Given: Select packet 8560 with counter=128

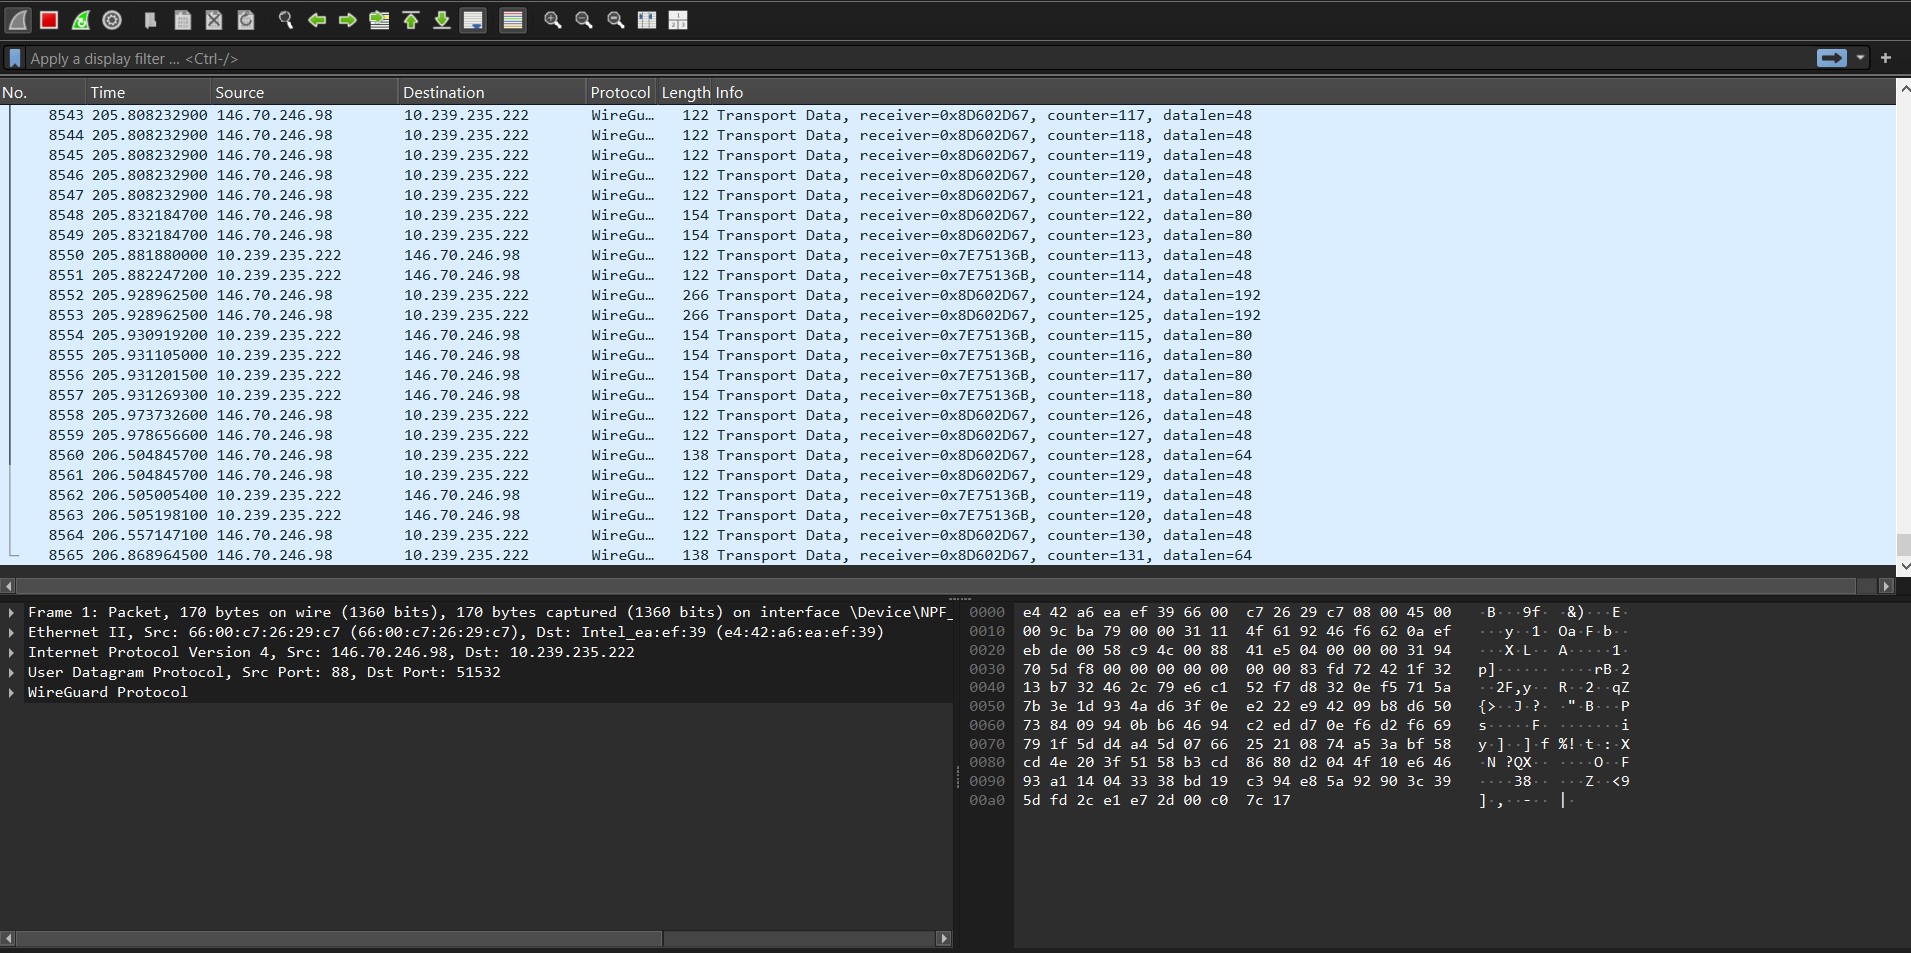Looking at the screenshot, I should click(947, 455).
